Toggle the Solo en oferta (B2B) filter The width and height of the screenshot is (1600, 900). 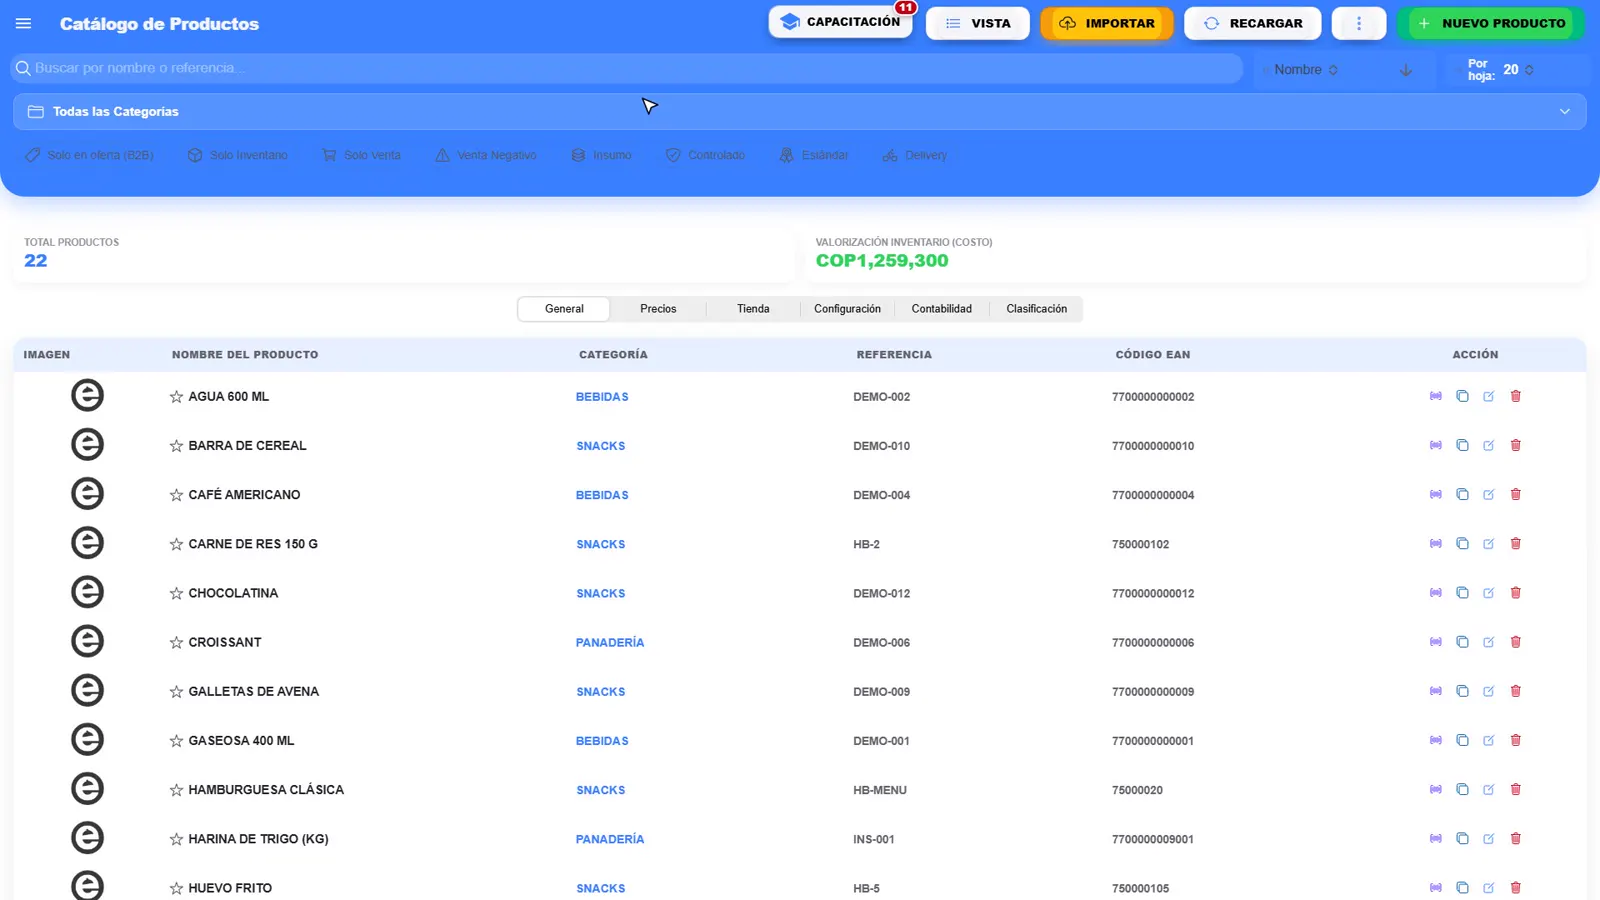pyautogui.click(x=89, y=155)
